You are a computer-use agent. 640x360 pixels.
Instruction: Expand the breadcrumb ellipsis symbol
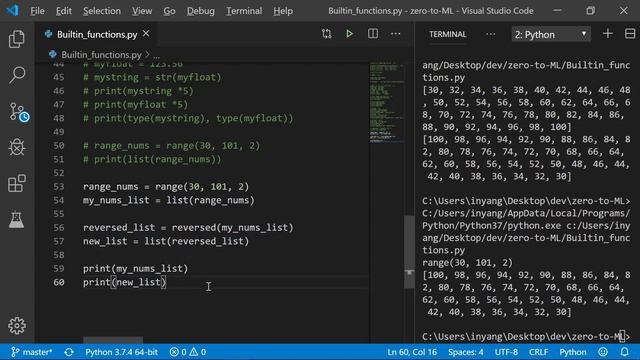[x=157, y=55]
